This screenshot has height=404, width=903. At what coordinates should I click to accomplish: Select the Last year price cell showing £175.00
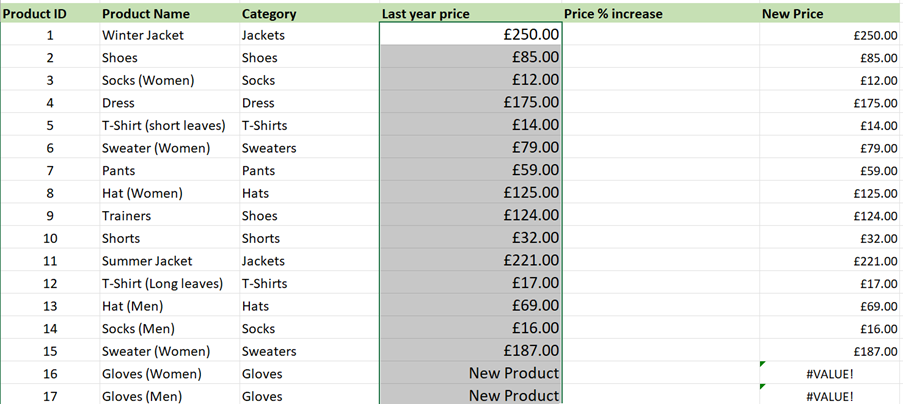click(470, 102)
